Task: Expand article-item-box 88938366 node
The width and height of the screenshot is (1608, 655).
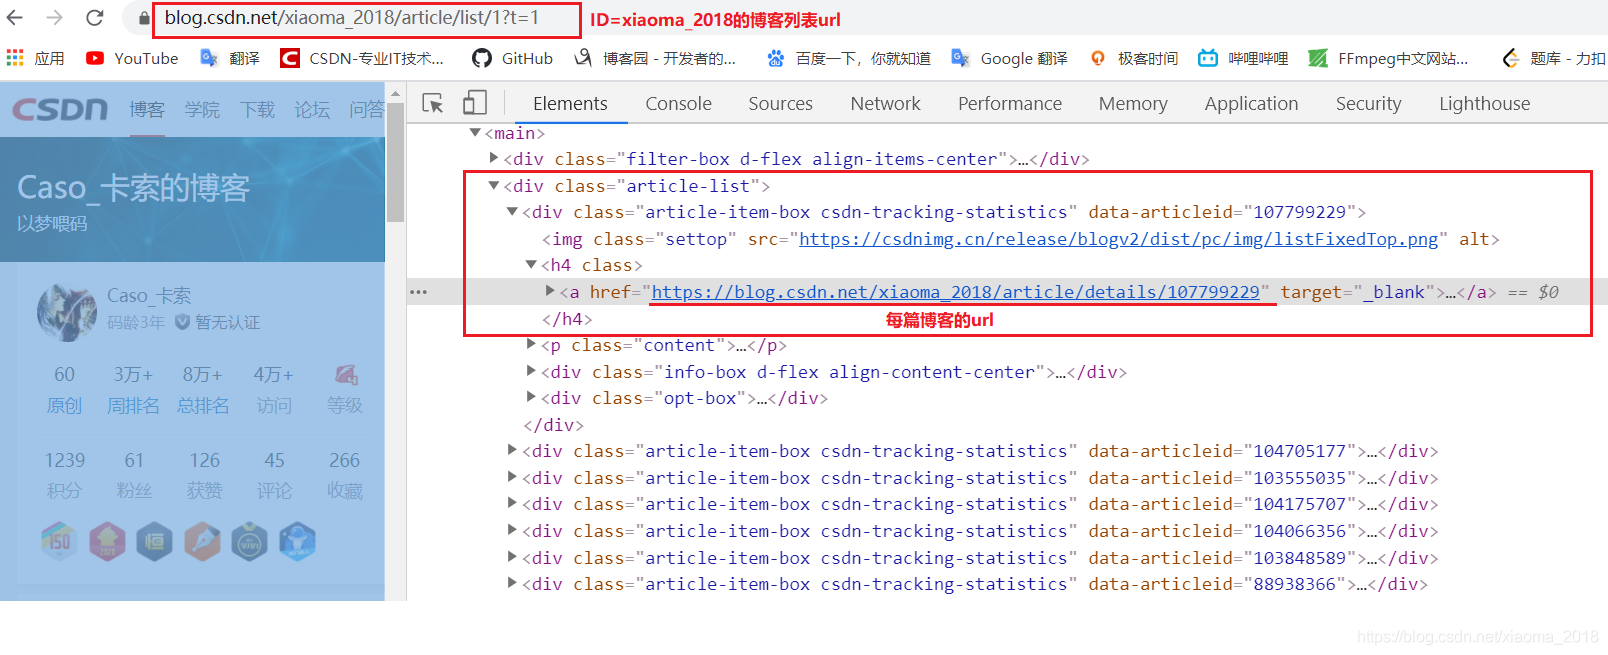Action: 512,583
